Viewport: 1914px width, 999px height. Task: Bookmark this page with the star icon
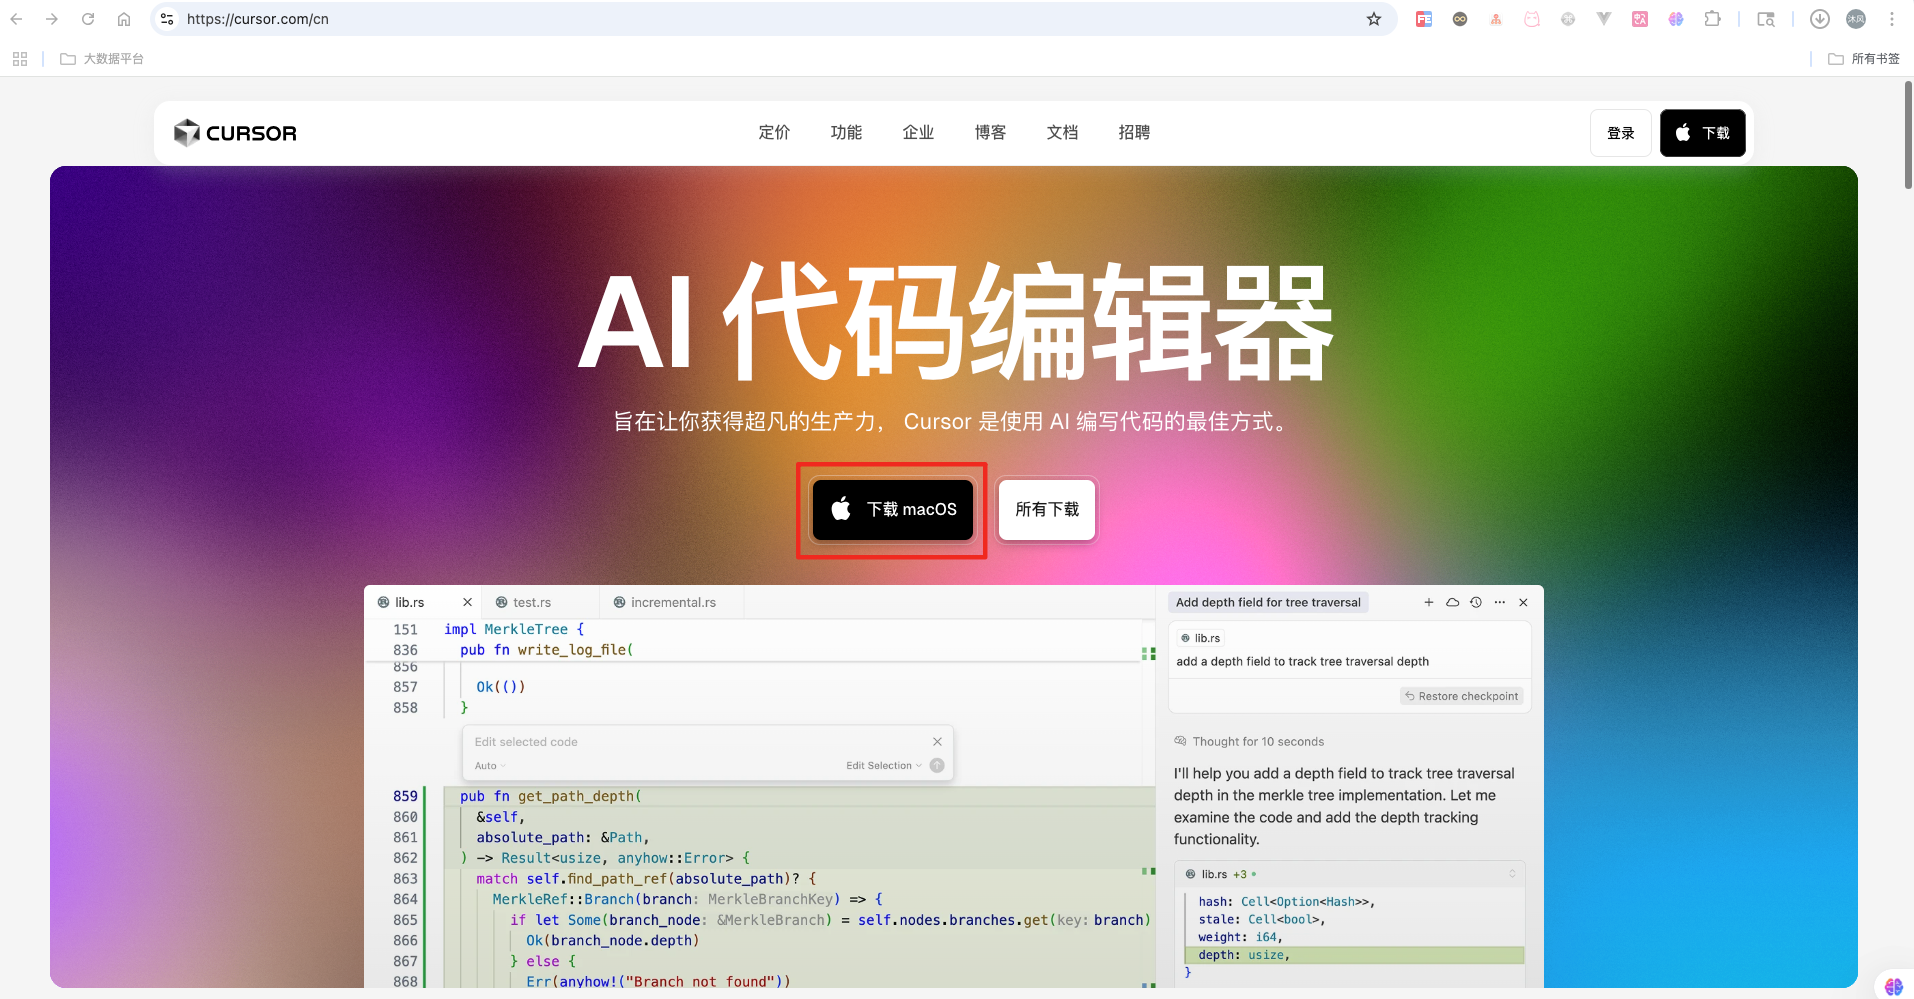[x=1374, y=19]
